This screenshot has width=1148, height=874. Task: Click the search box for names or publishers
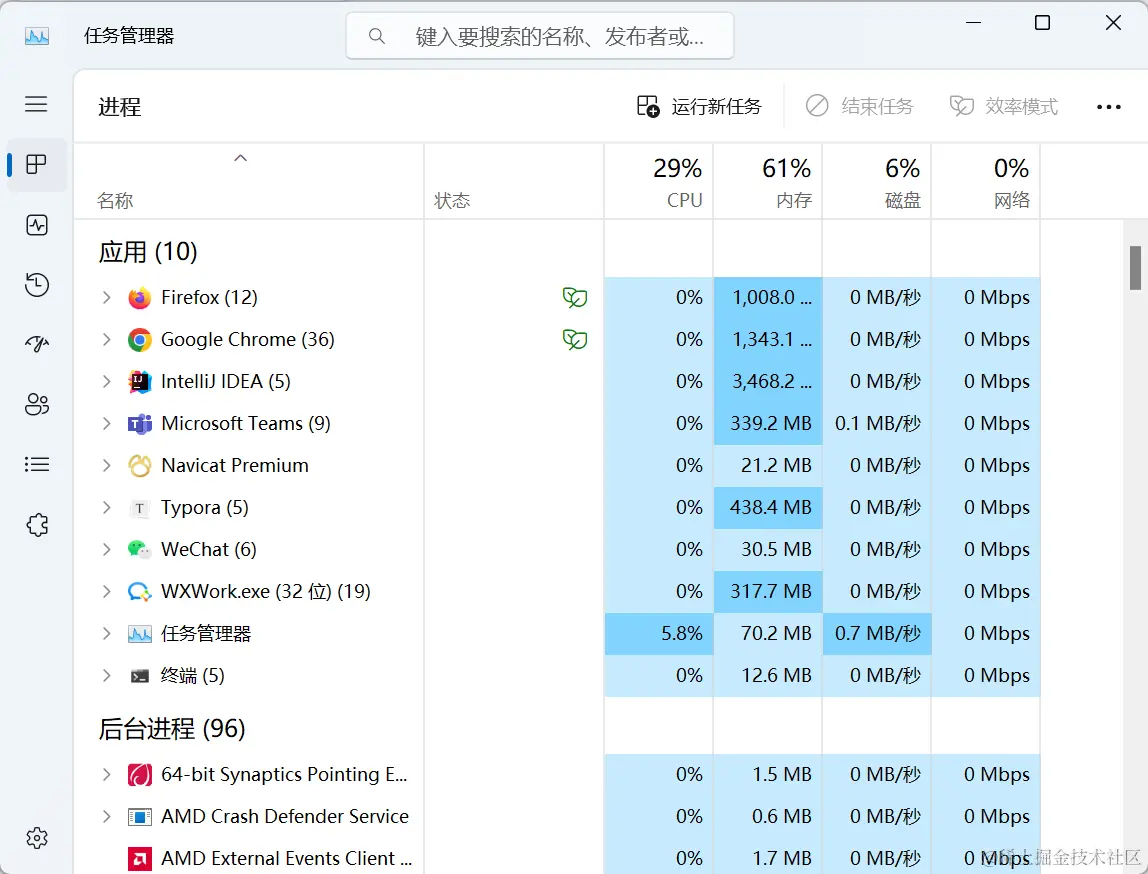pos(540,36)
